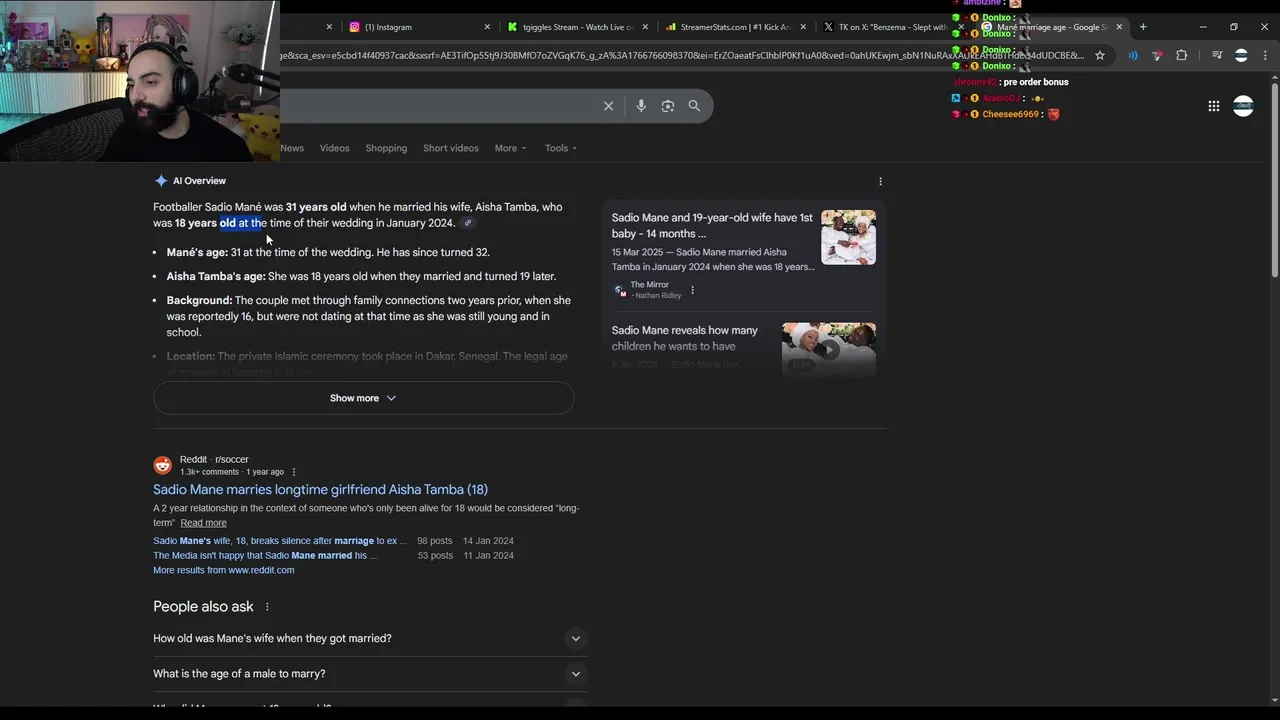
Task: Expand the Tools dropdown
Action: click(x=560, y=148)
